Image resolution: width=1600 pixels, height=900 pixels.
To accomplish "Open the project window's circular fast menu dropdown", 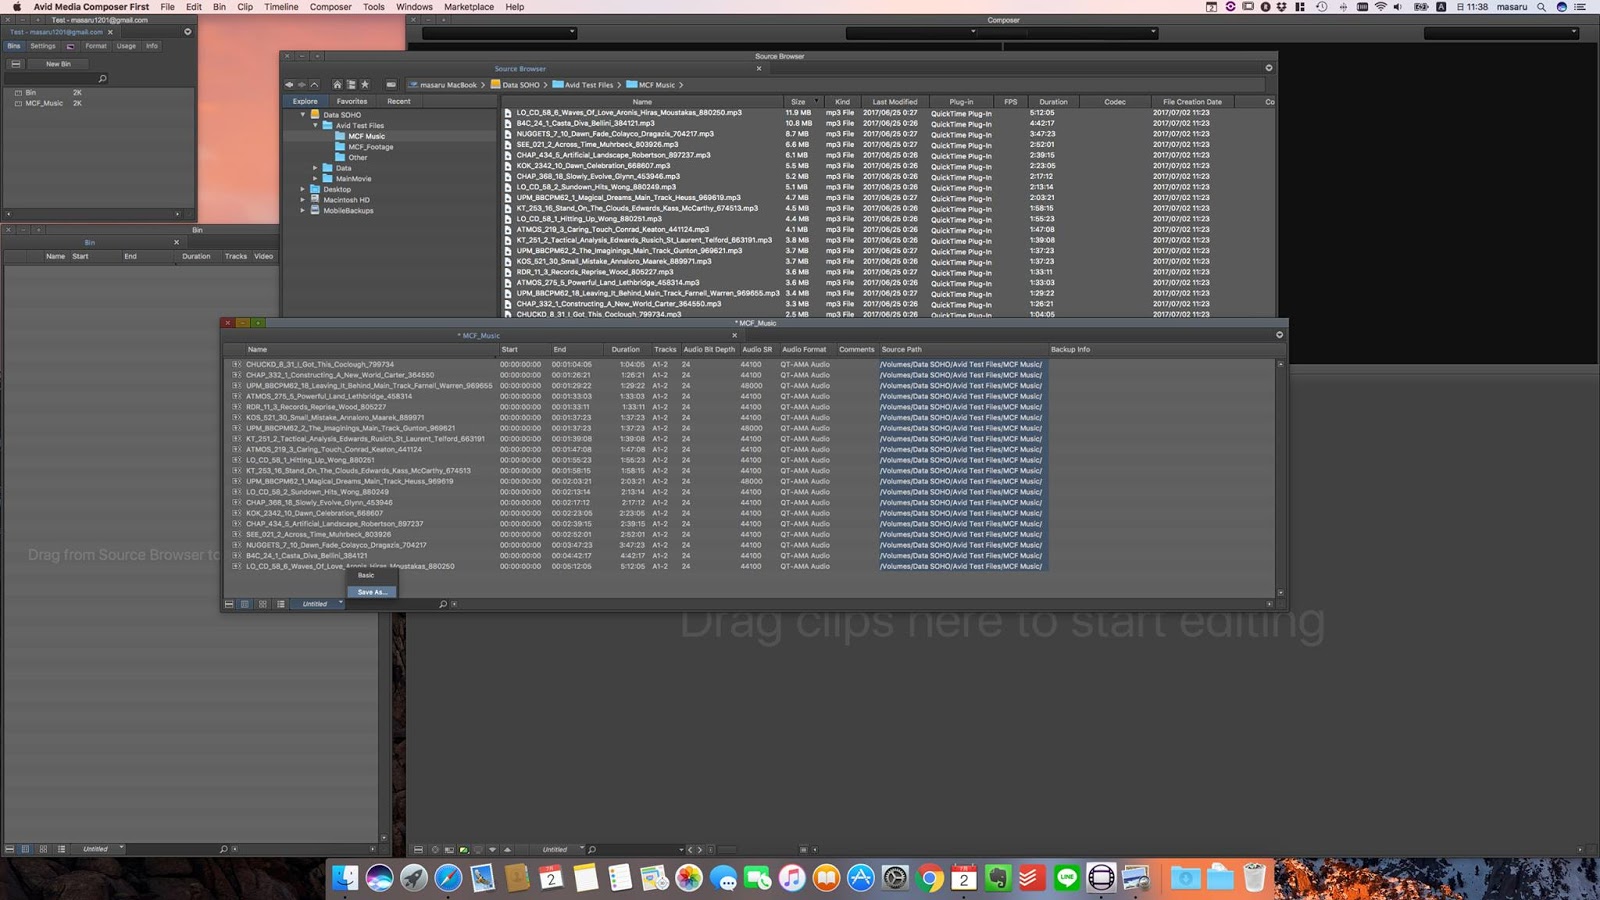I will [x=187, y=32].
